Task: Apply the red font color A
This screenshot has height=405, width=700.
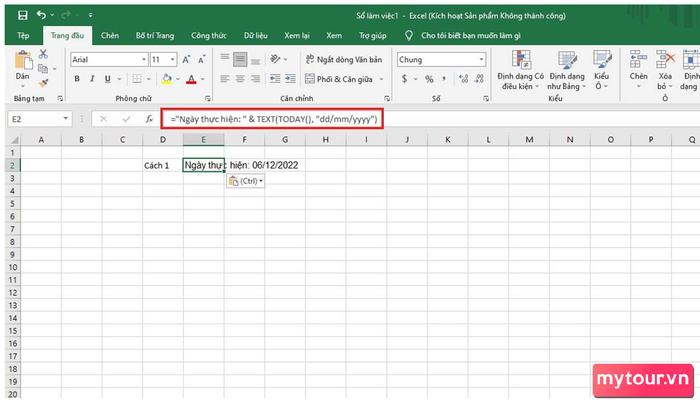Action: 191,79
